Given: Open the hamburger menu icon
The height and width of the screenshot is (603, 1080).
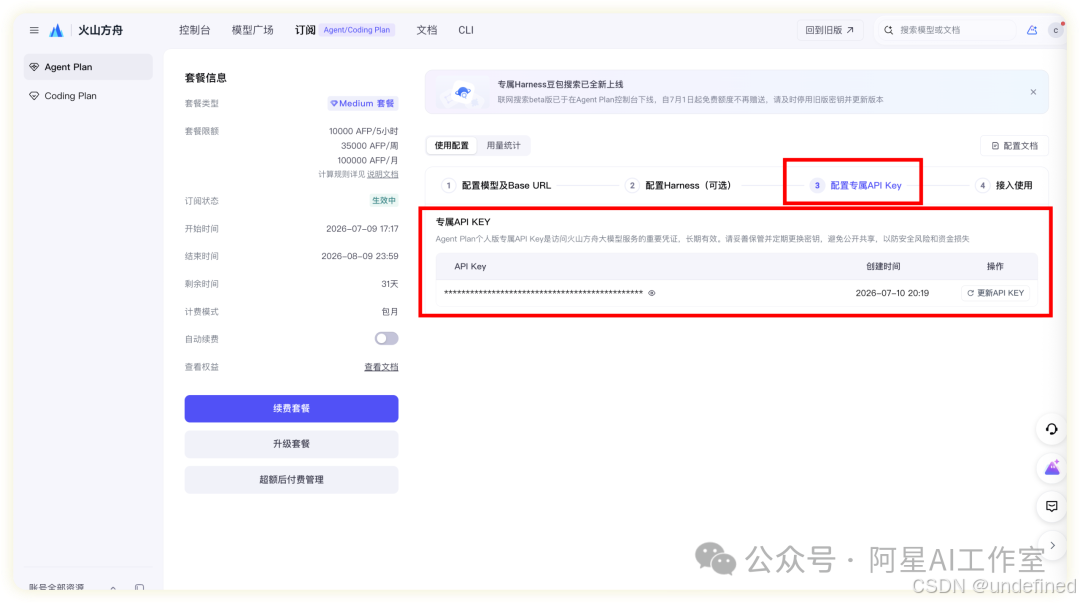Looking at the screenshot, I should (34, 30).
